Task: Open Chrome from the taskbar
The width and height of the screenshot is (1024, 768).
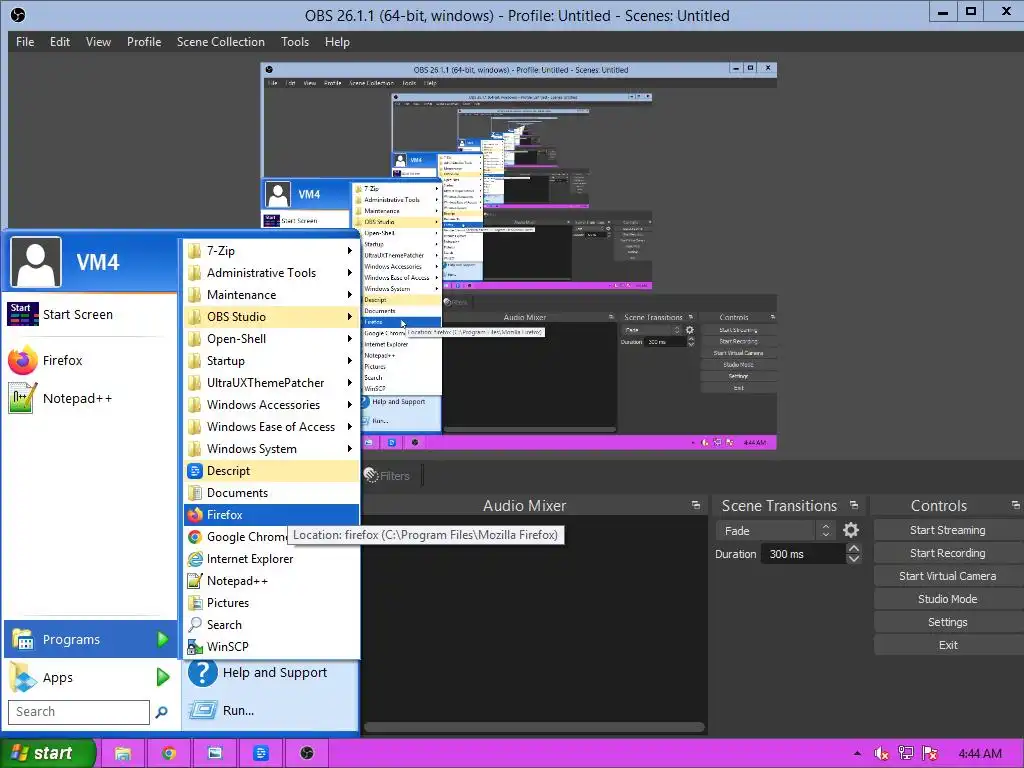Action: [169, 754]
